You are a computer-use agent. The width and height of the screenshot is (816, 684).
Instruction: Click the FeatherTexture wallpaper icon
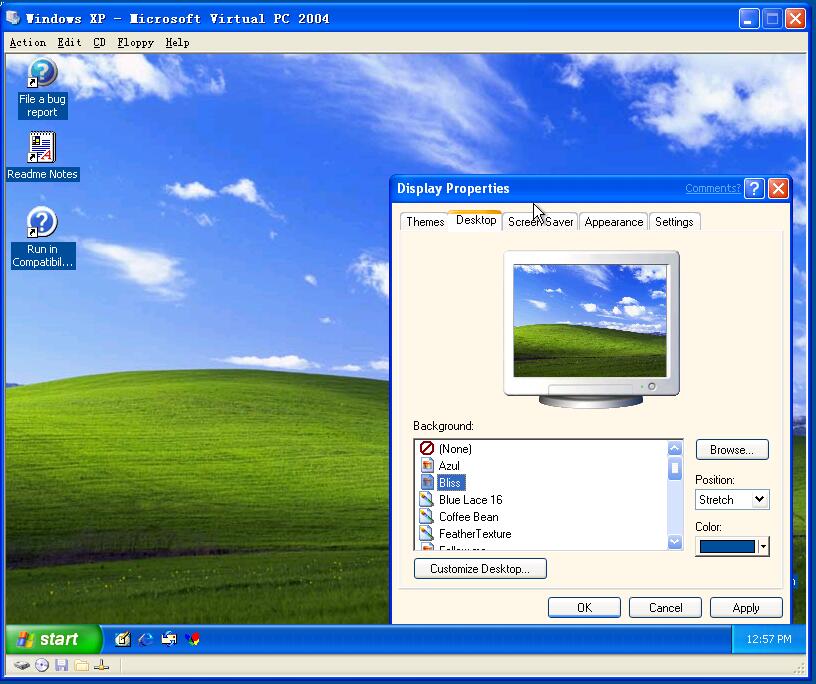click(427, 534)
